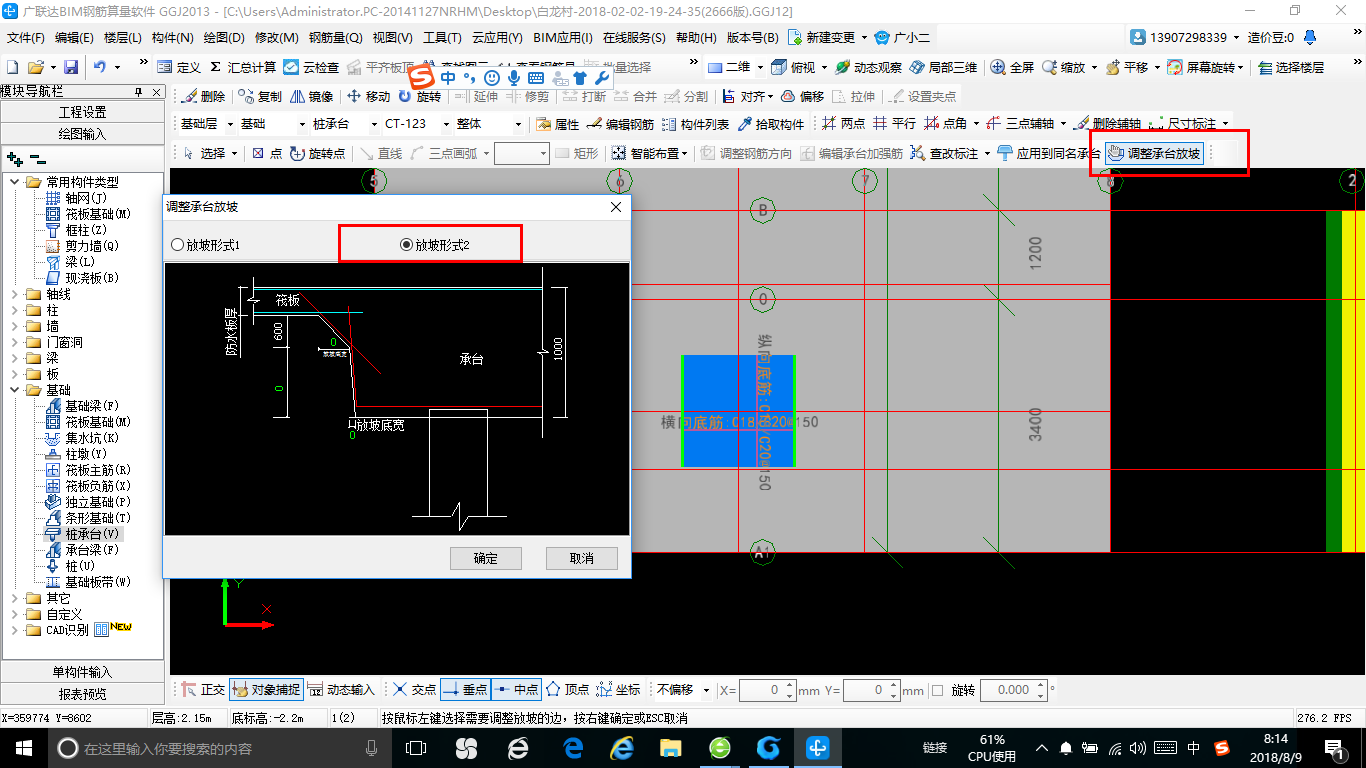Select 放坡形式1 radio button
Image resolution: width=1366 pixels, height=768 pixels.
[207, 245]
